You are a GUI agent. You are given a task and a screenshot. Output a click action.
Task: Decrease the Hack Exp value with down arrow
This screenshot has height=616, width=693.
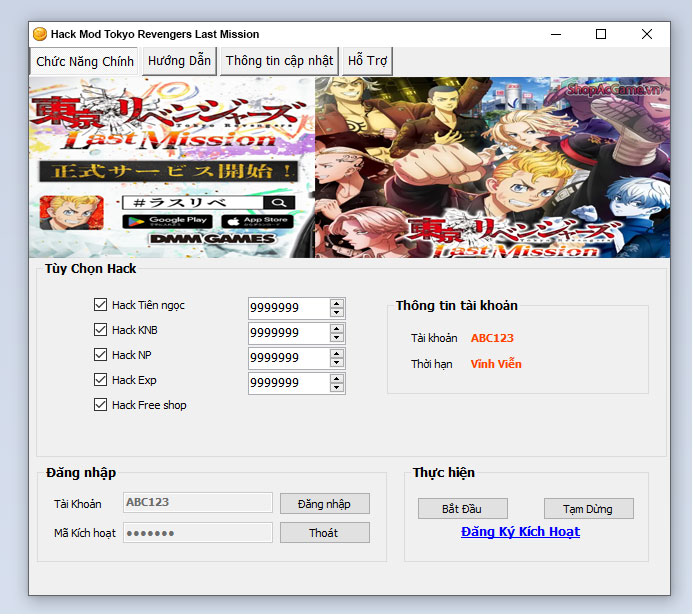[x=337, y=388]
